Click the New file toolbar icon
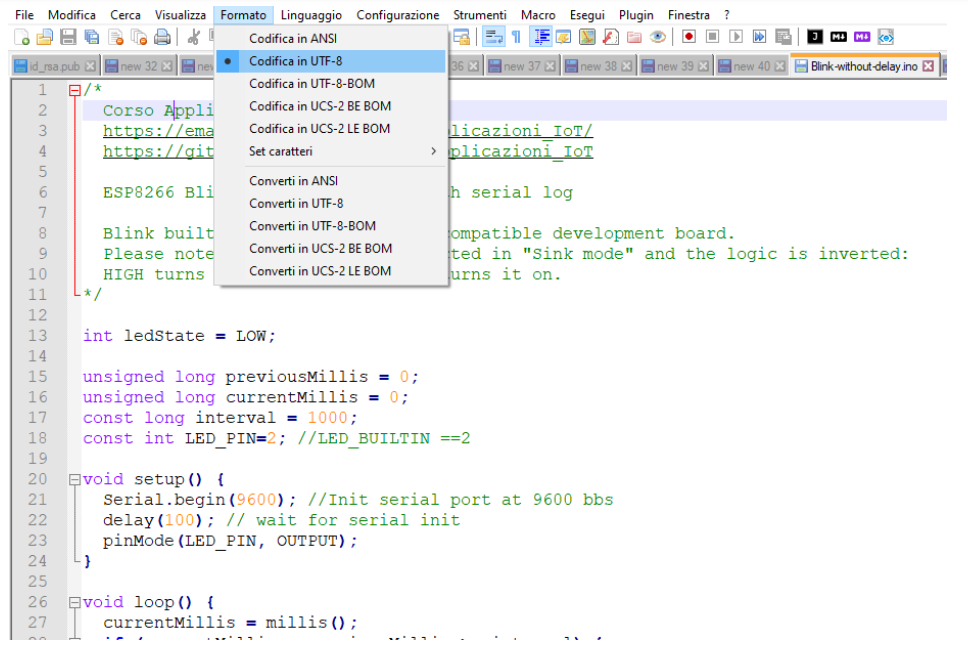 pos(22,37)
